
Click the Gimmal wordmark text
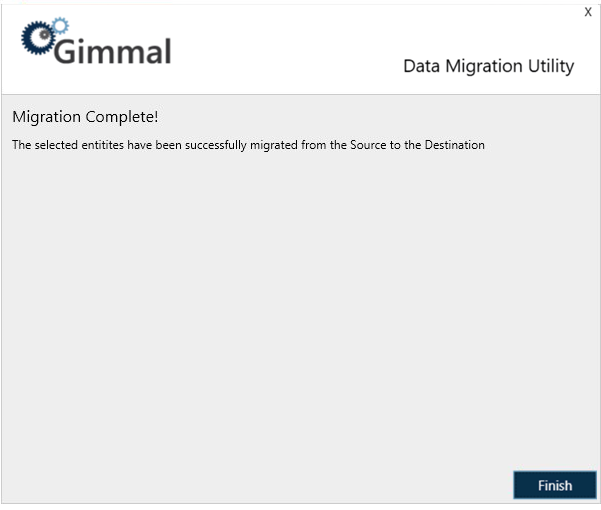112,50
